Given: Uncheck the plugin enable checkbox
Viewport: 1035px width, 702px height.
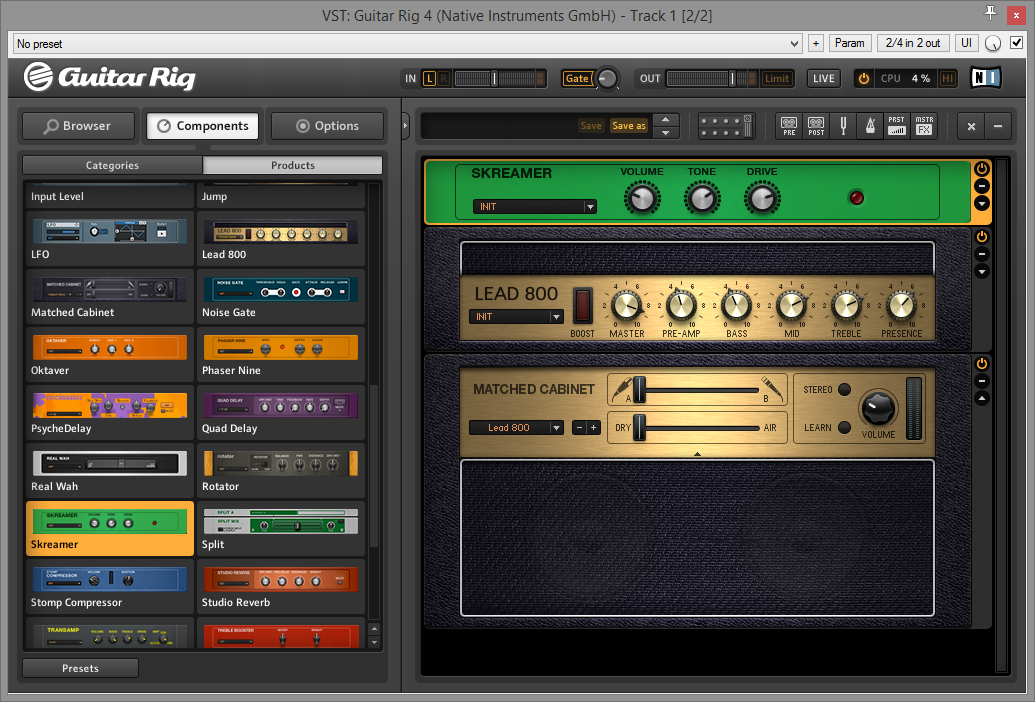Looking at the screenshot, I should pos(1017,43).
